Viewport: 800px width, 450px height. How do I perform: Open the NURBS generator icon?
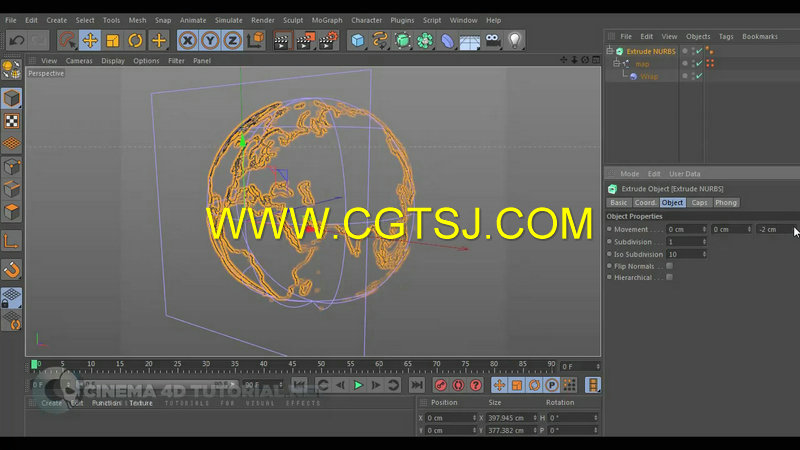[403, 40]
